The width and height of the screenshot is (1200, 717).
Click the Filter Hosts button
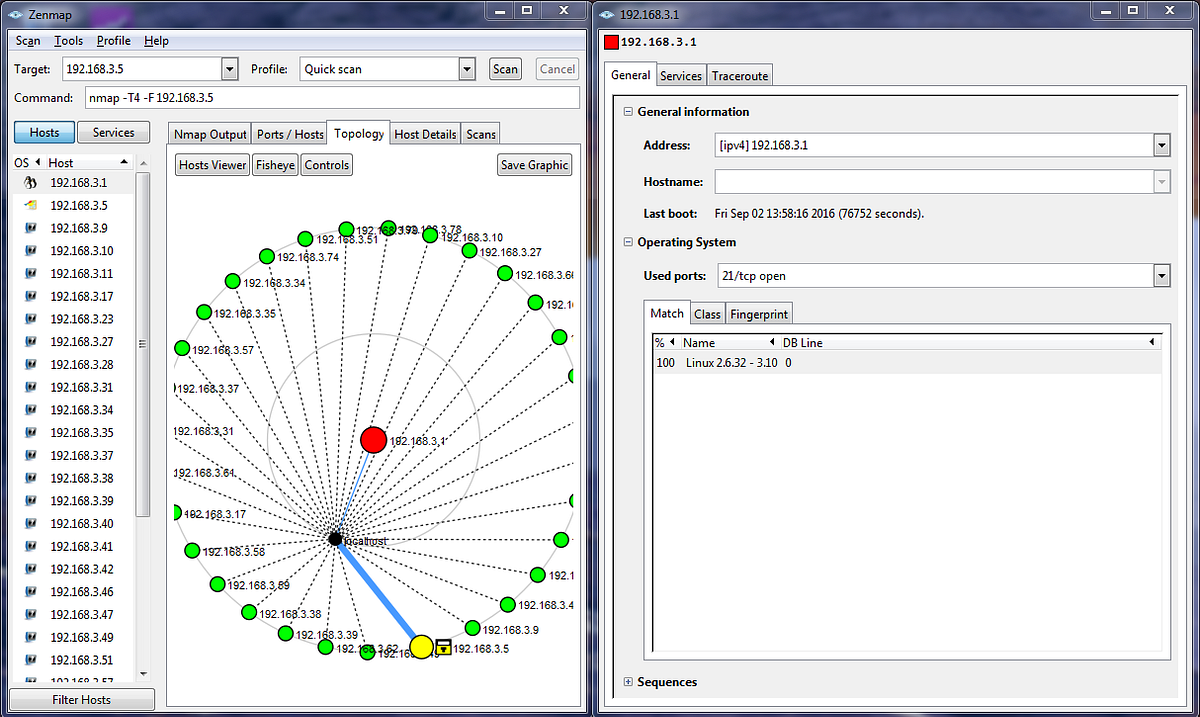pos(82,700)
